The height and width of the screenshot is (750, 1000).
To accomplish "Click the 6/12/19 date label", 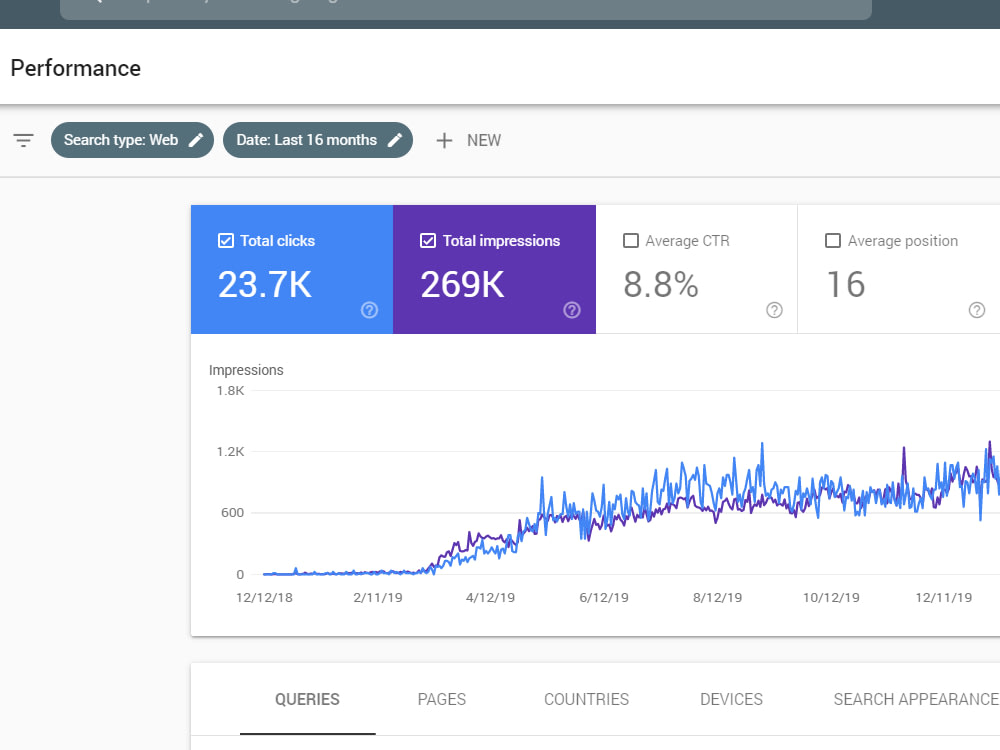I will click(604, 598).
